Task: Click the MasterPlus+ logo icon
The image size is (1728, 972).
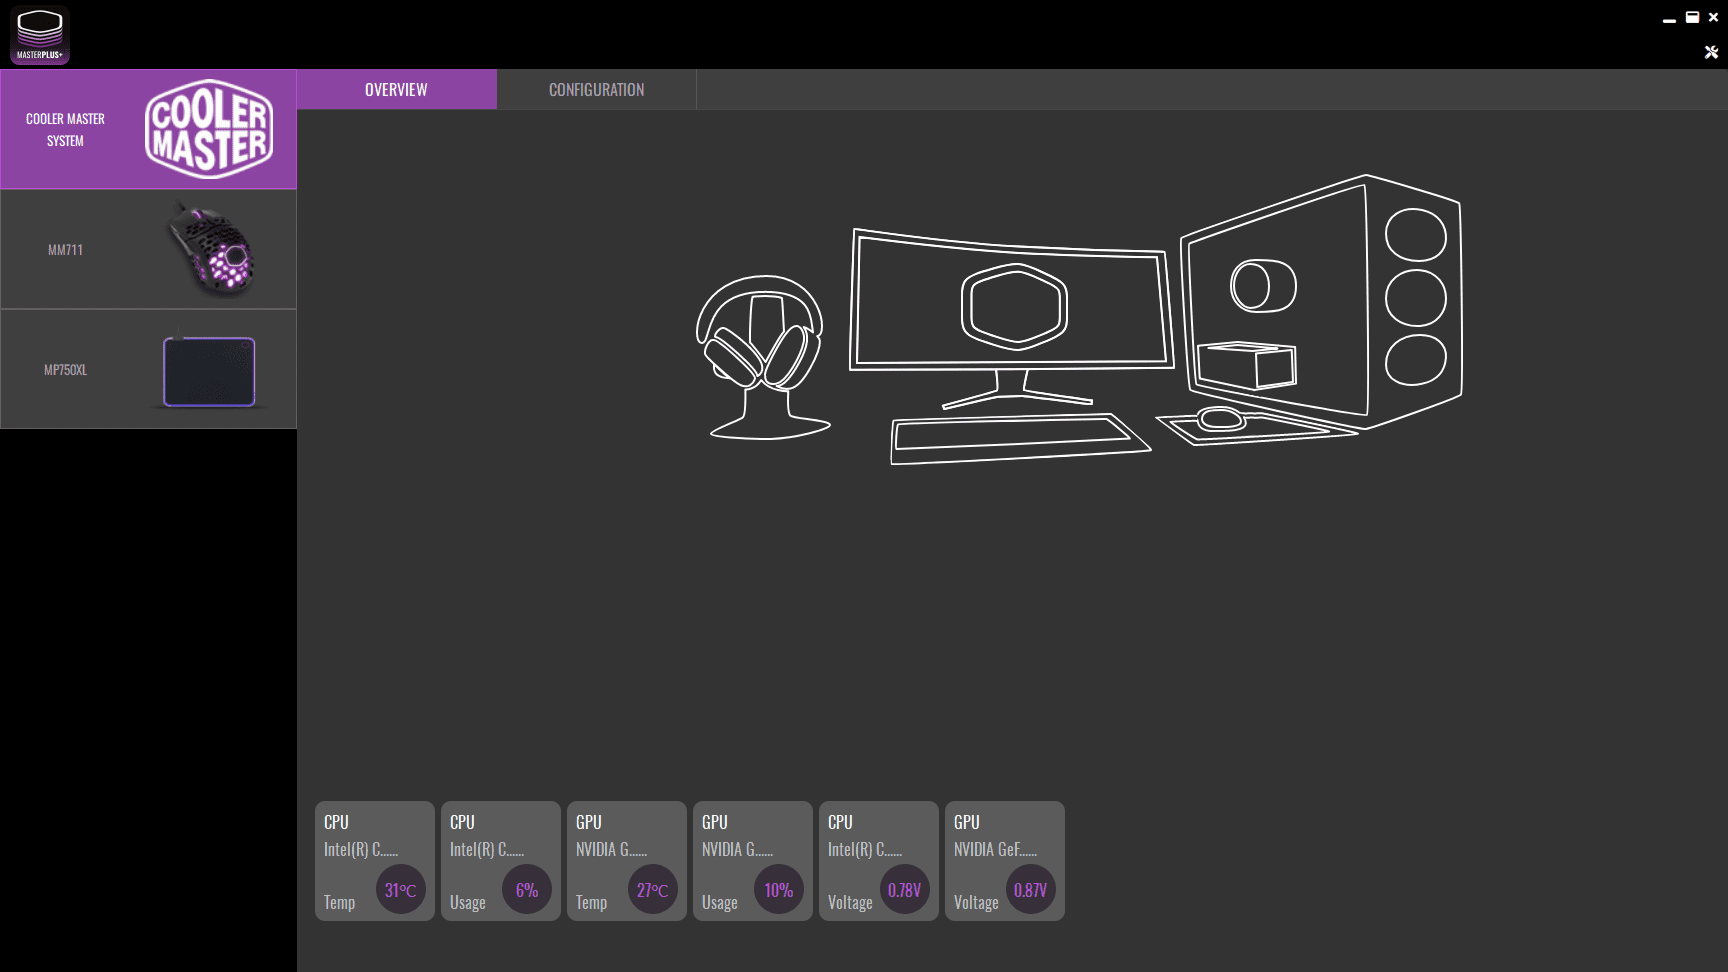Action: tap(40, 35)
